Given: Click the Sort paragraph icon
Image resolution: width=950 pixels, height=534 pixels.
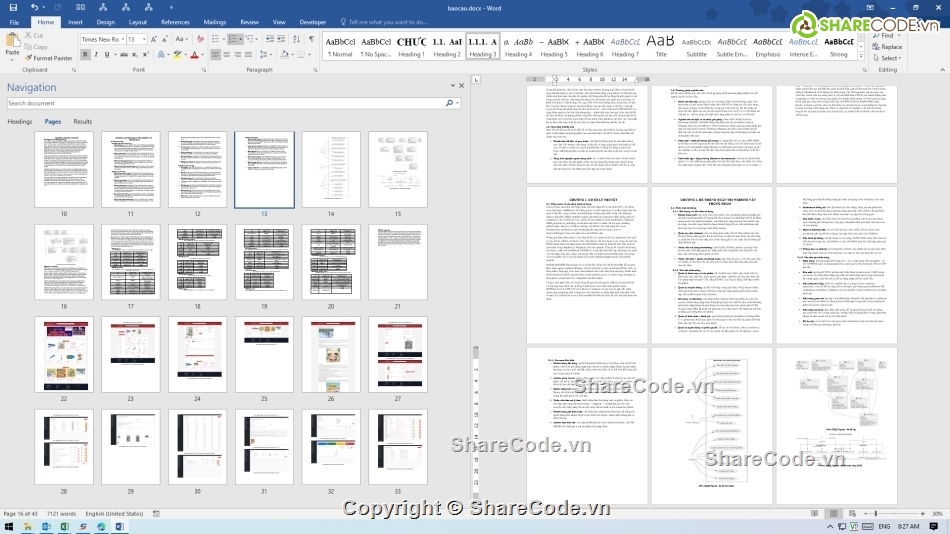Looking at the screenshot, I should point(297,39).
